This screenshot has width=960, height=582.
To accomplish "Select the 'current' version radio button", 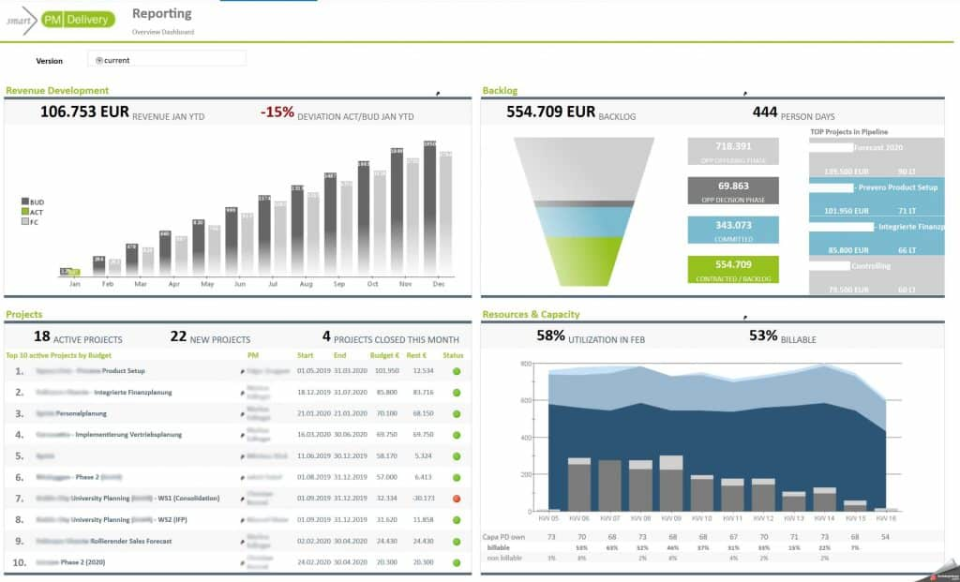I will (99, 61).
